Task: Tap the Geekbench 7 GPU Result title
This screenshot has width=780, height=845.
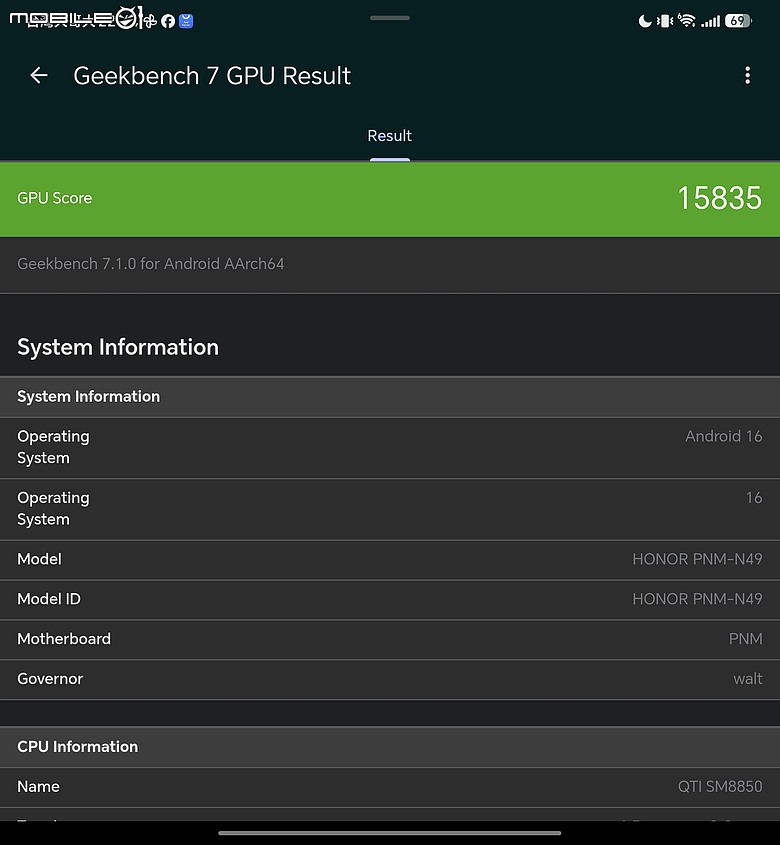Action: point(212,76)
